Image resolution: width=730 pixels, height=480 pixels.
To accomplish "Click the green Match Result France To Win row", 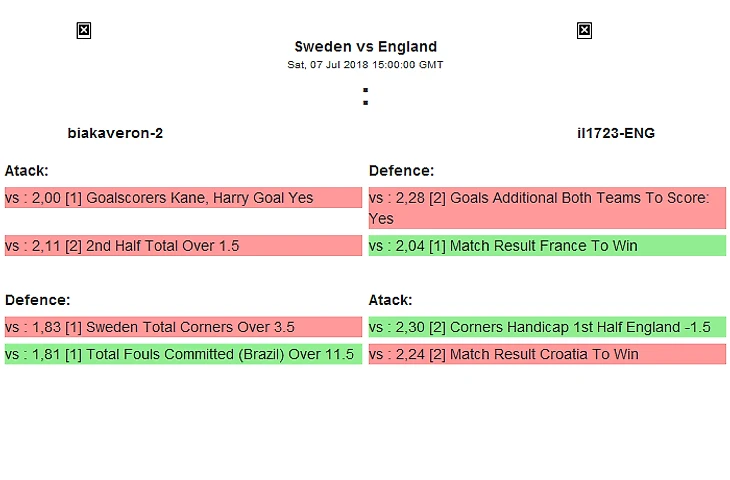I will (x=547, y=246).
